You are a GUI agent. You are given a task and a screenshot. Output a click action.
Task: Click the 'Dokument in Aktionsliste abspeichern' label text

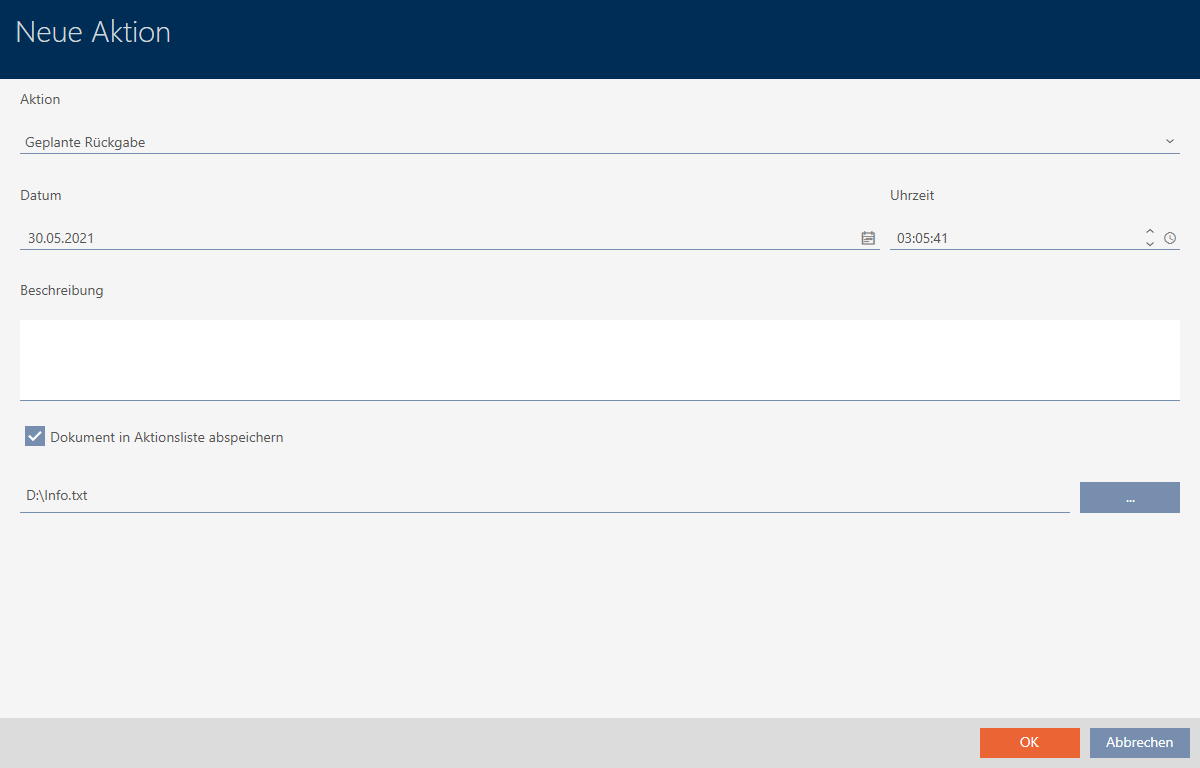167,437
